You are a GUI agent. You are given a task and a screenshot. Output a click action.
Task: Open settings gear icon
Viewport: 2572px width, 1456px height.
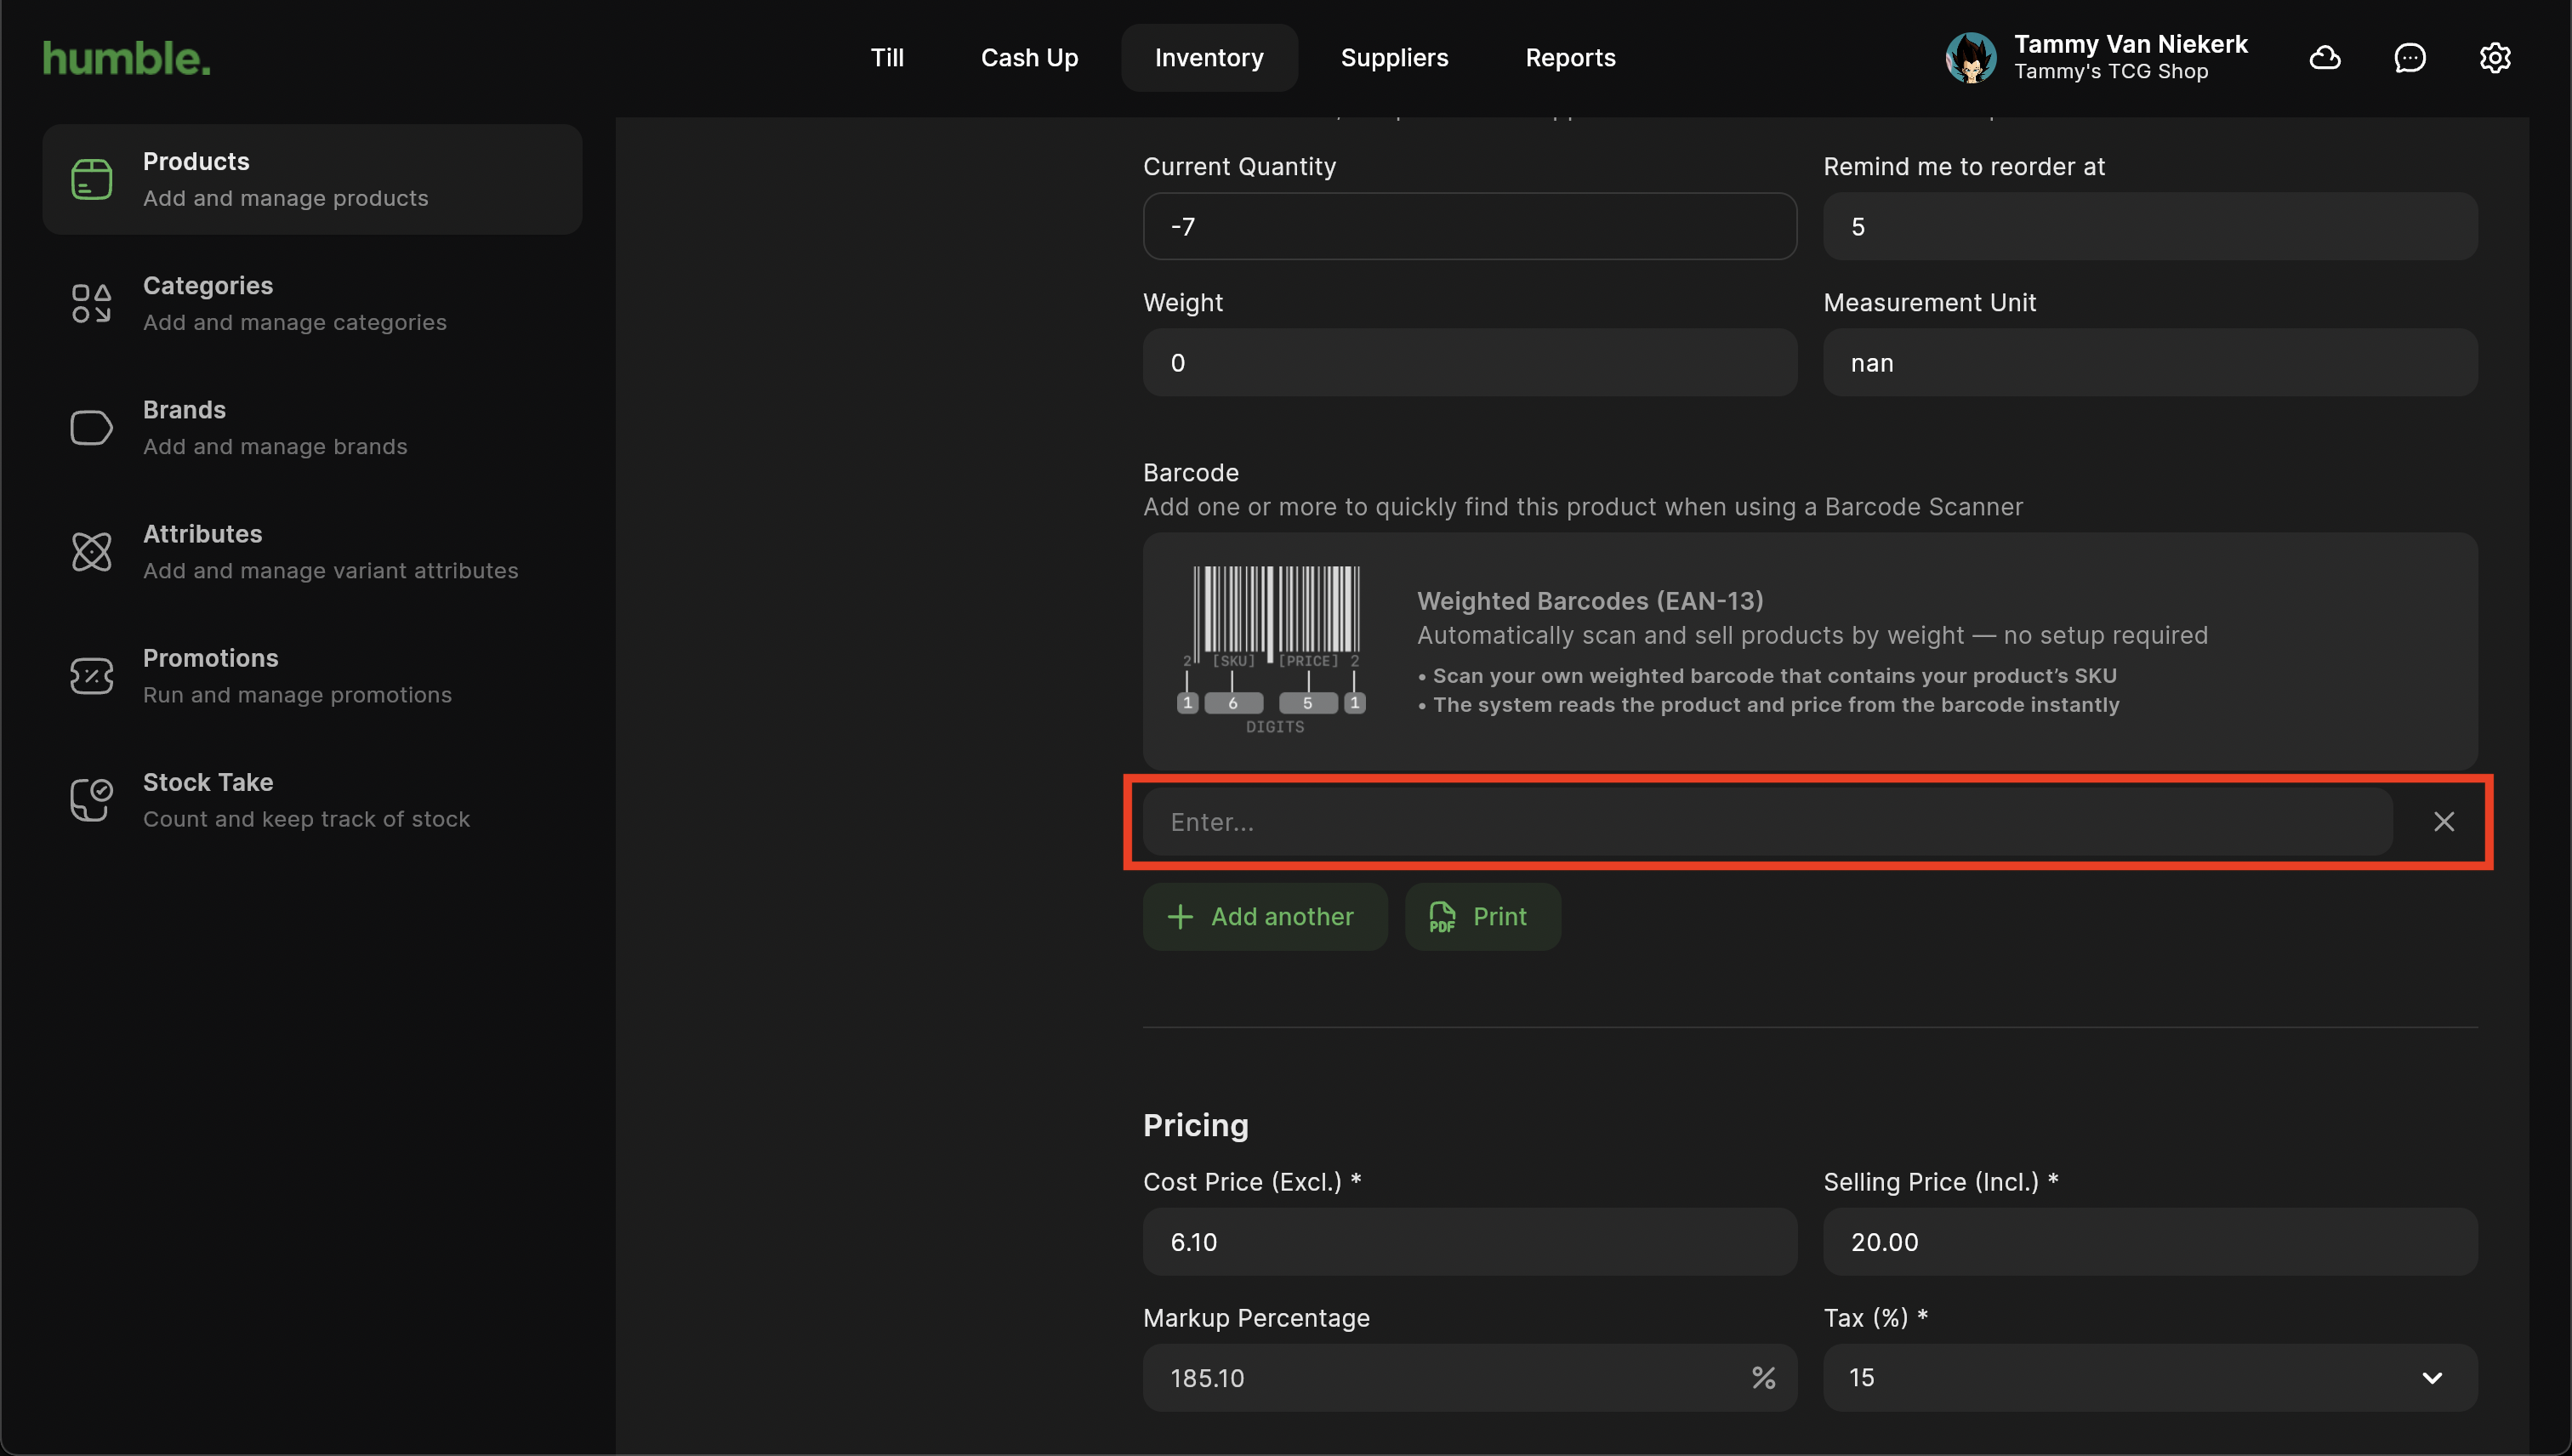[2494, 58]
